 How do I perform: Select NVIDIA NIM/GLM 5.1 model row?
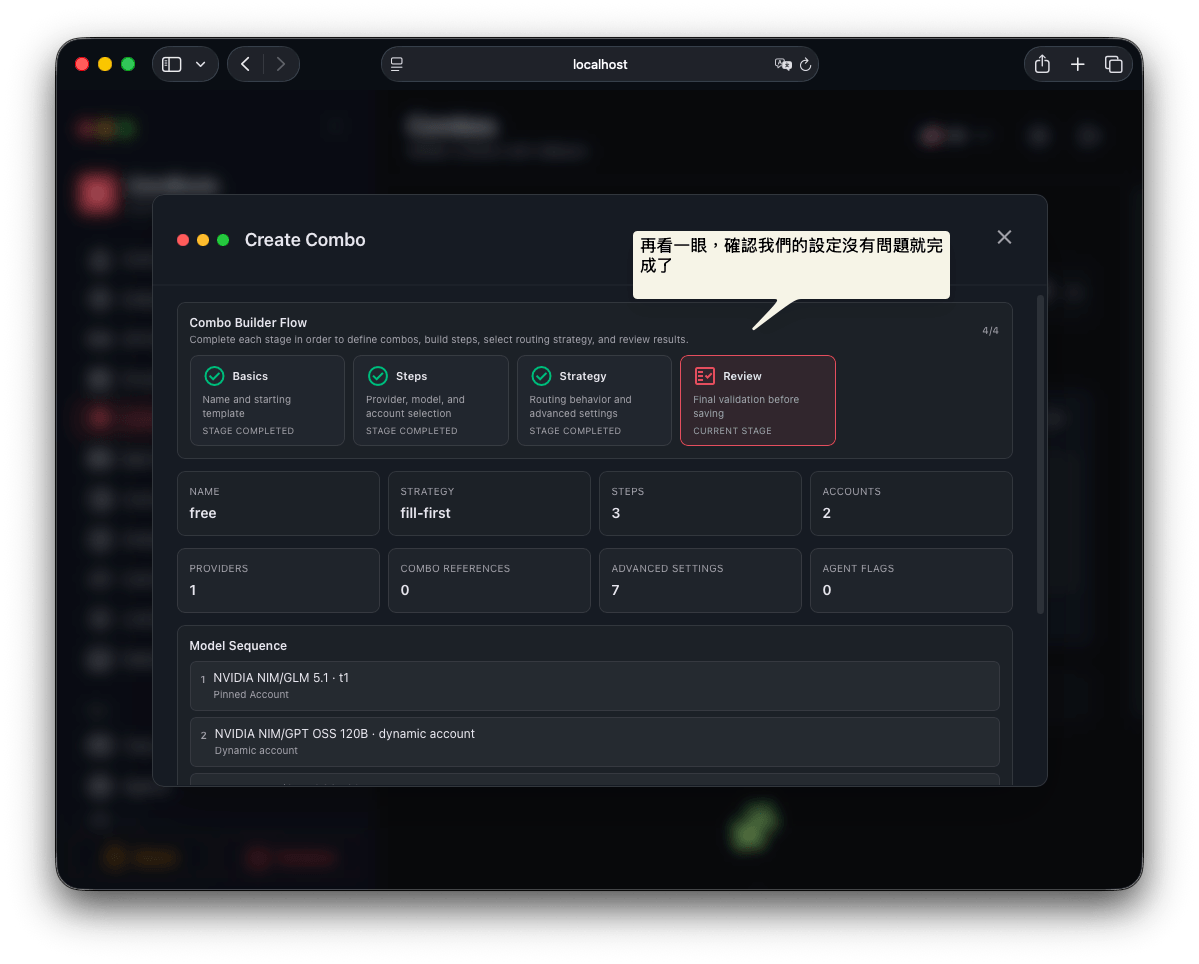click(595, 686)
